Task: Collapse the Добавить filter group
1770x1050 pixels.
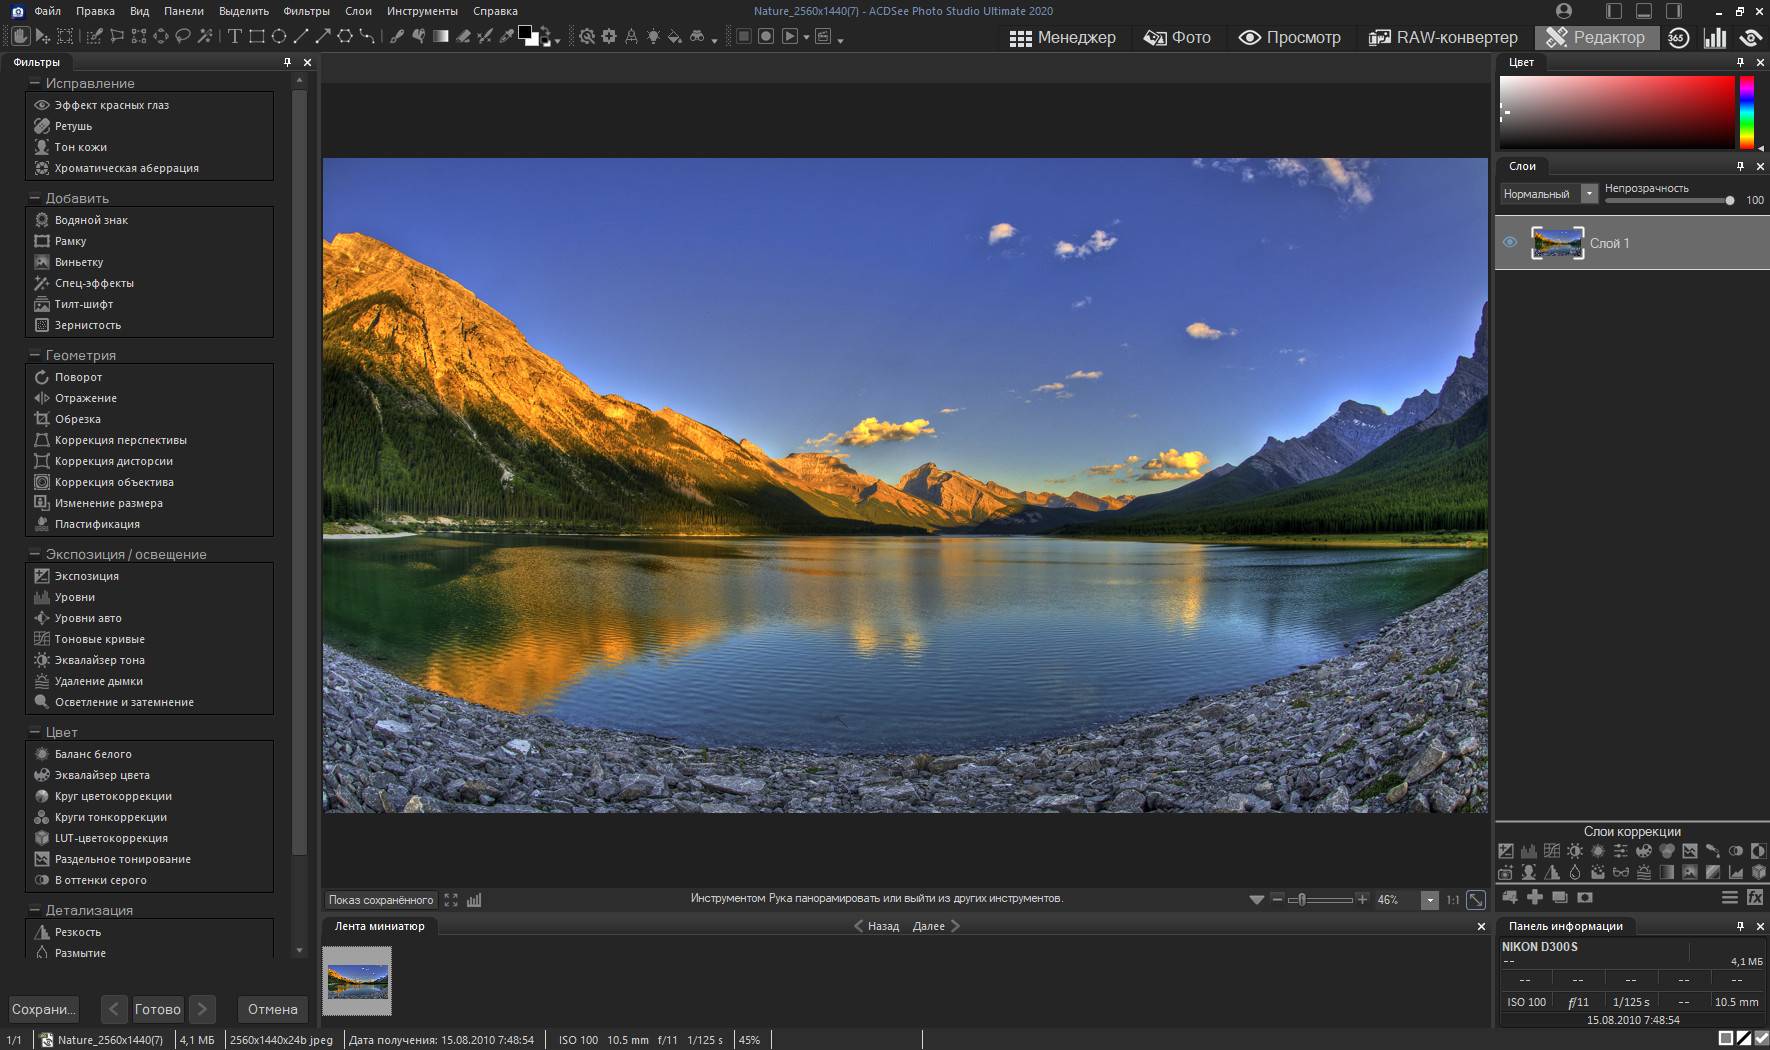Action: coord(35,198)
